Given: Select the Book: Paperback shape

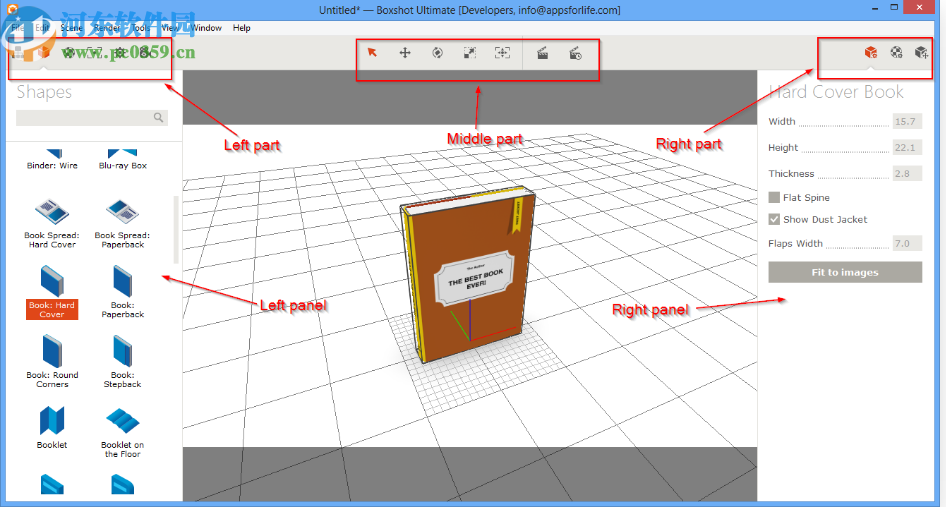Looking at the screenshot, I should tap(122, 292).
